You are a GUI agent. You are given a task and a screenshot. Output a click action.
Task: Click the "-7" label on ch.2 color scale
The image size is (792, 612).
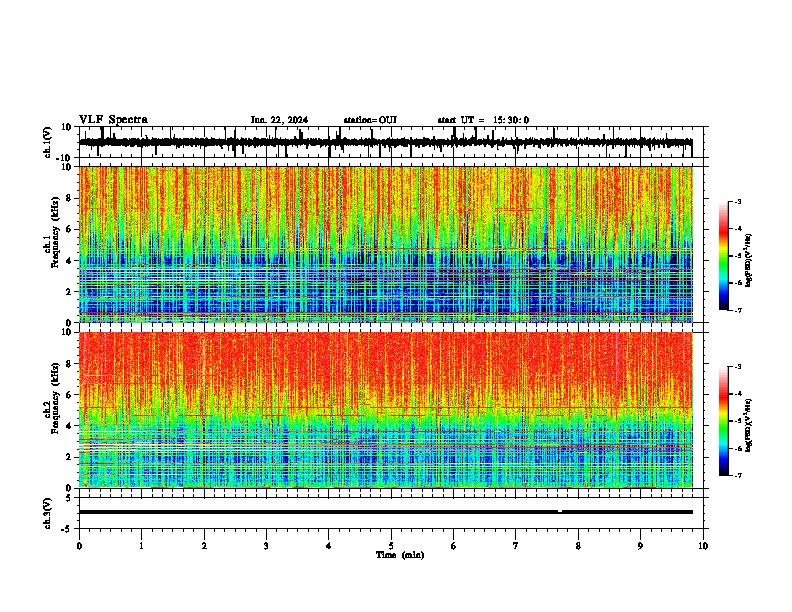pos(738,475)
